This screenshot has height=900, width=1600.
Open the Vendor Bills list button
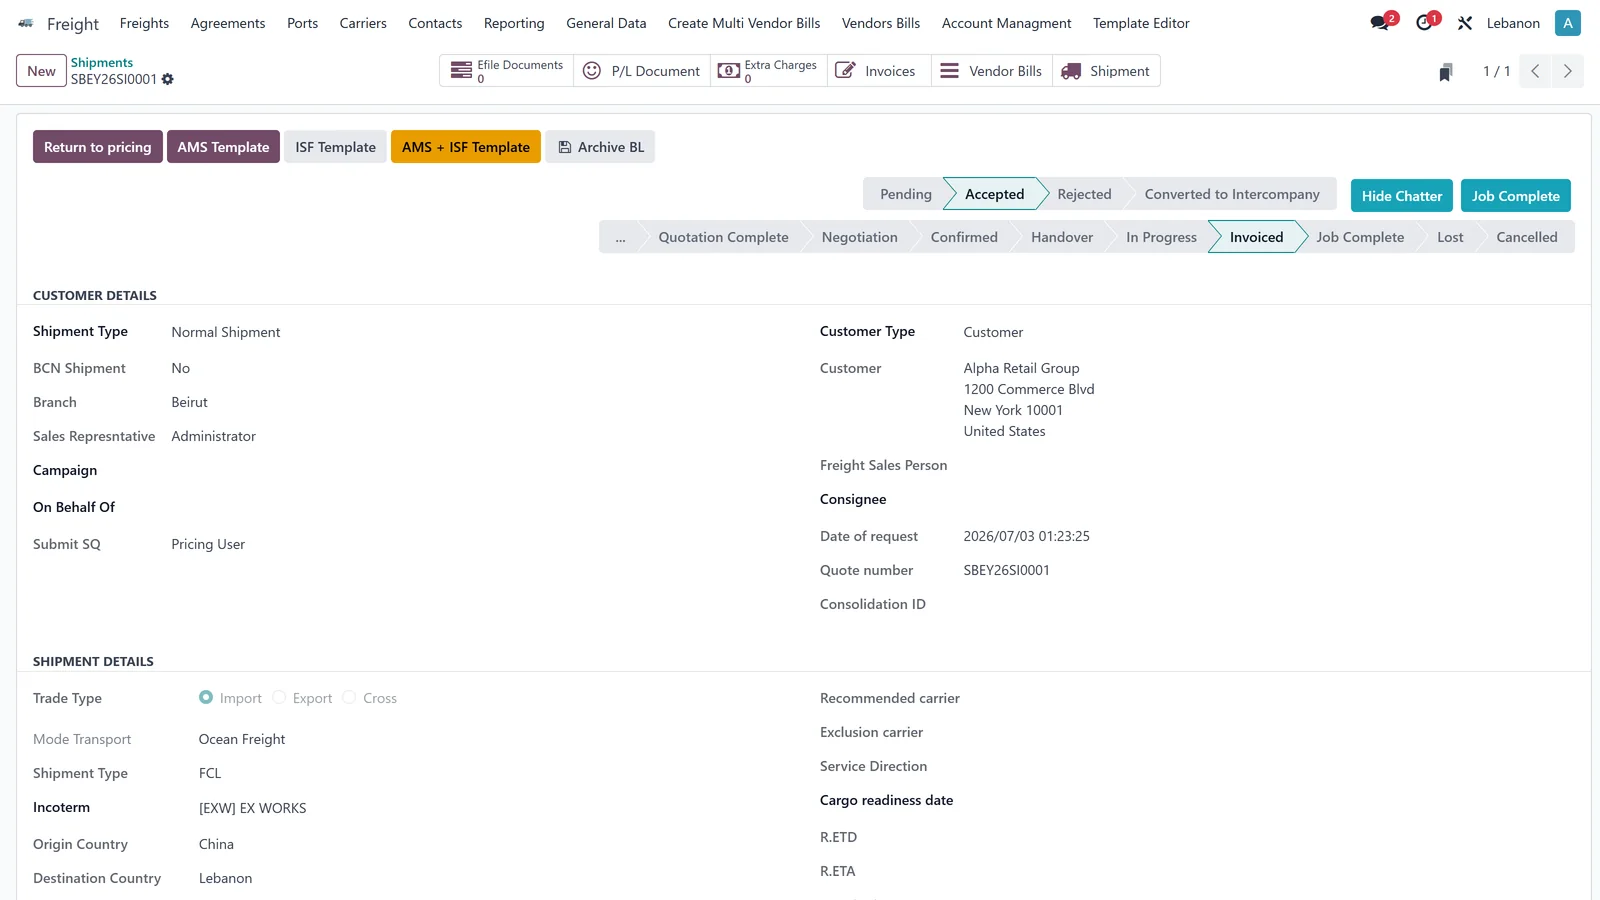coord(992,71)
